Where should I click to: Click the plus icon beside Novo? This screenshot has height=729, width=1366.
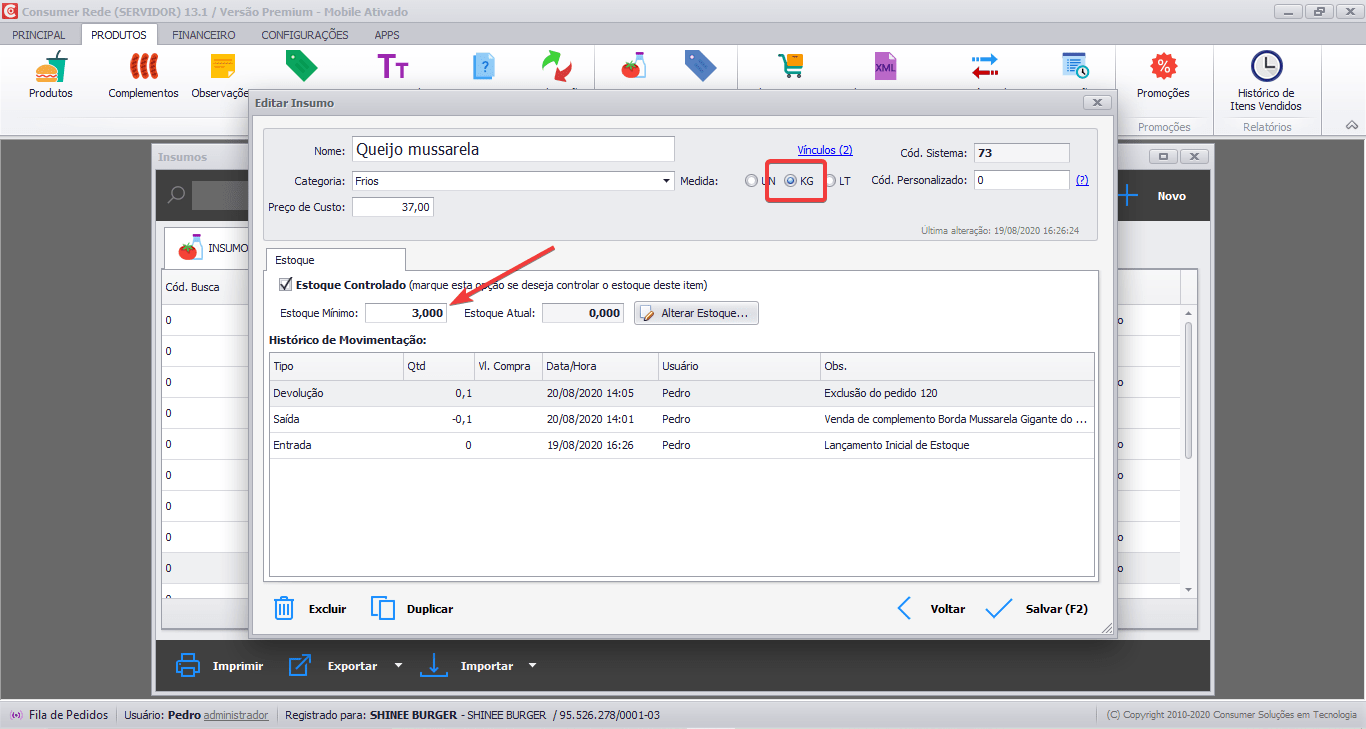(x=1128, y=196)
